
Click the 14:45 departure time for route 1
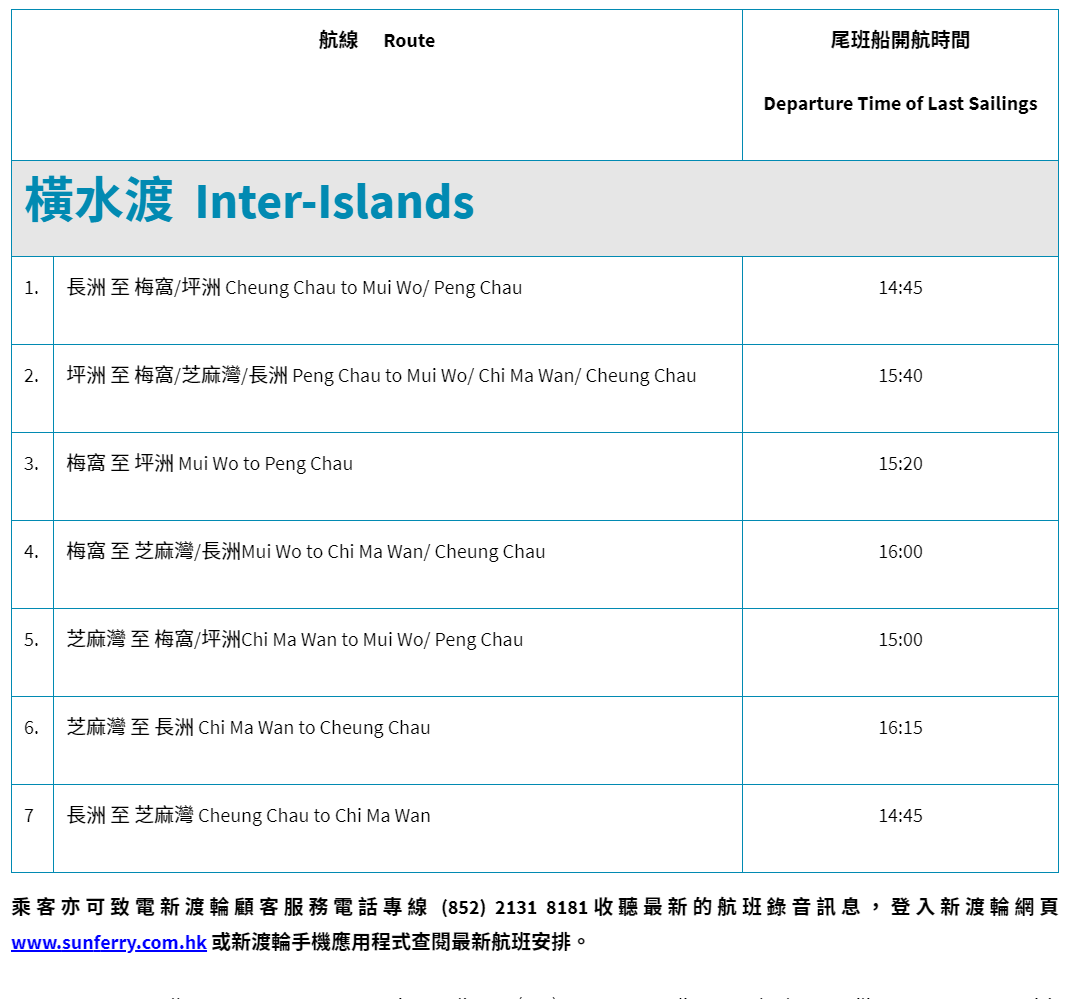point(901,287)
